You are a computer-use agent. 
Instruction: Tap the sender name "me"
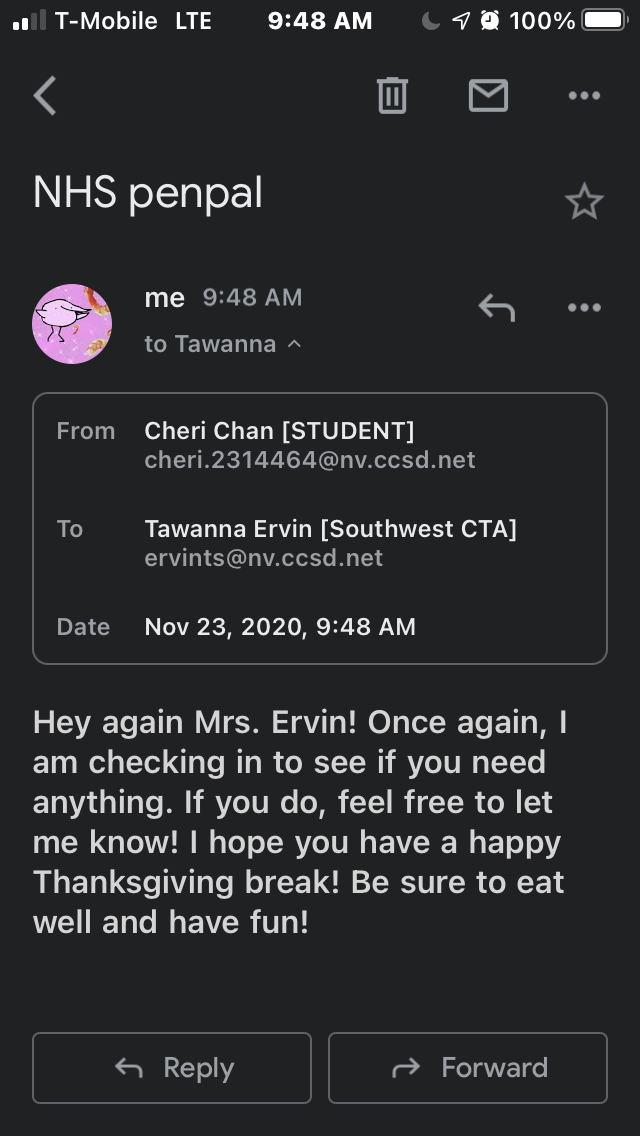165,298
